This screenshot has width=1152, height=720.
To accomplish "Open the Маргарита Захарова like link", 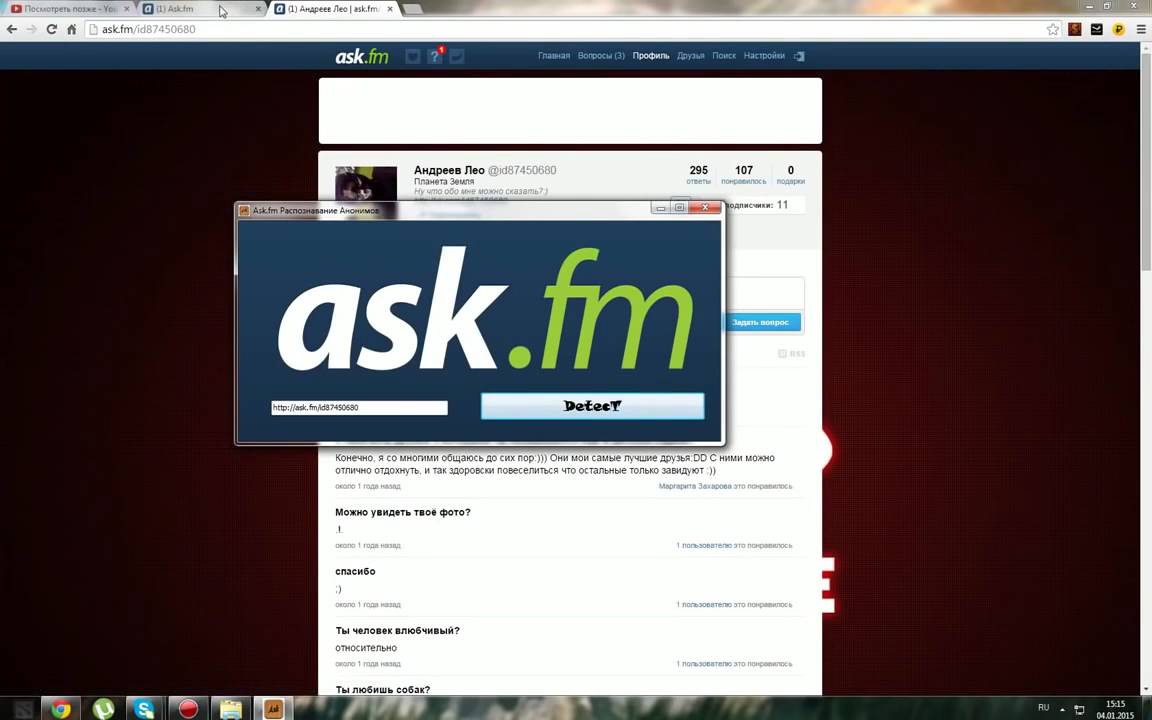I will point(695,486).
